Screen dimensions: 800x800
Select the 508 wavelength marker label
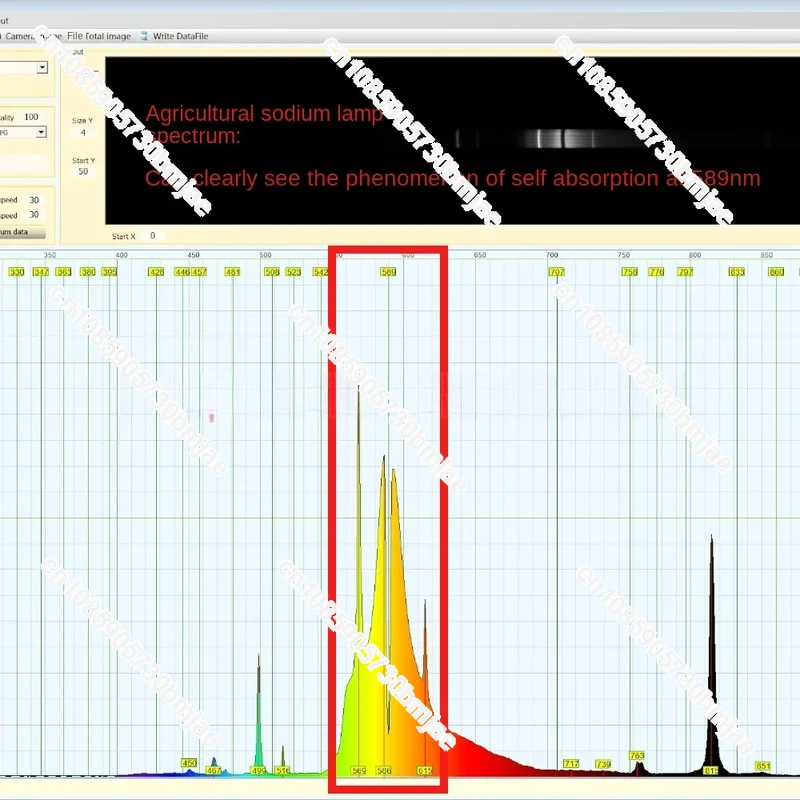click(272, 272)
